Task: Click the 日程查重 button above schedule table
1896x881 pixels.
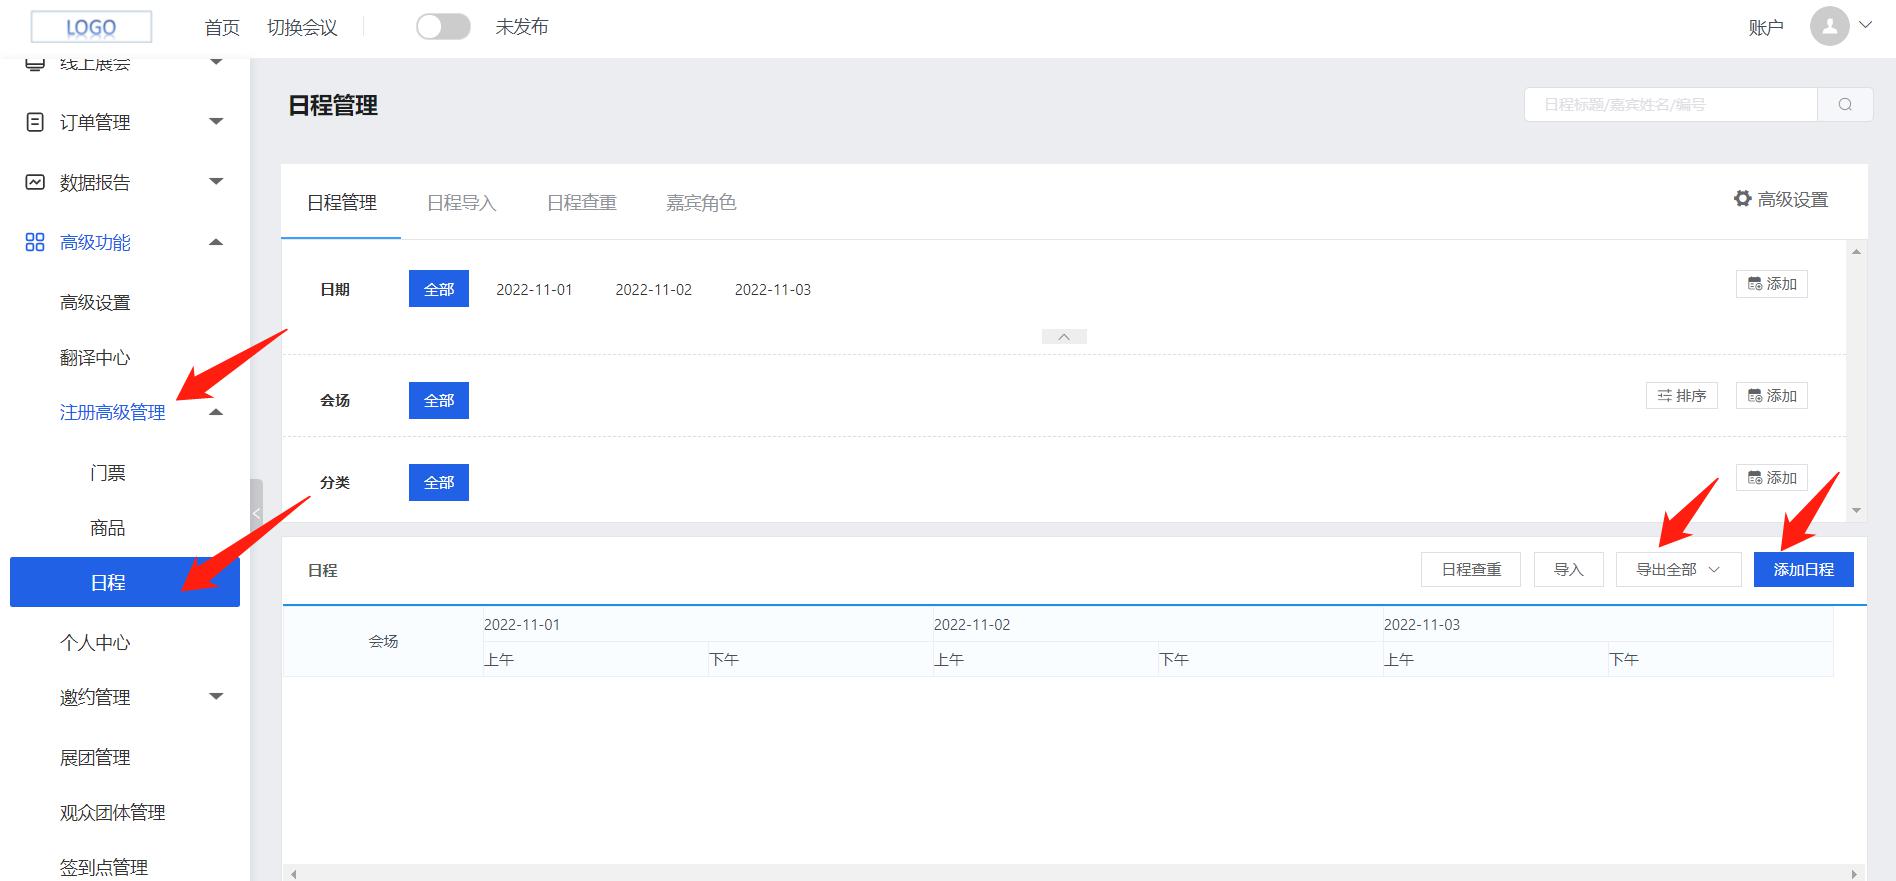Action: (x=1471, y=569)
